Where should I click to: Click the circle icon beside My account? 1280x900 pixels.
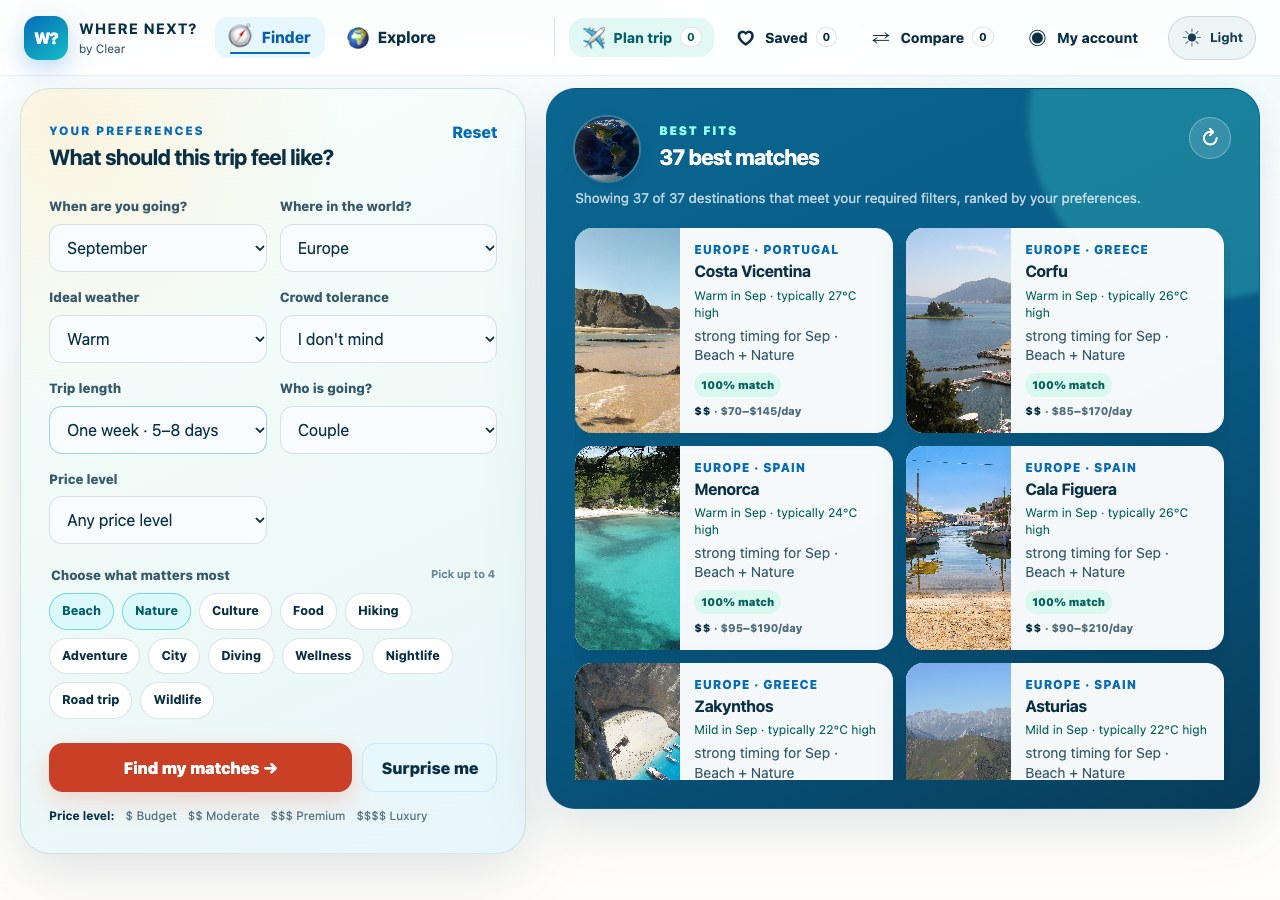[x=1037, y=38]
